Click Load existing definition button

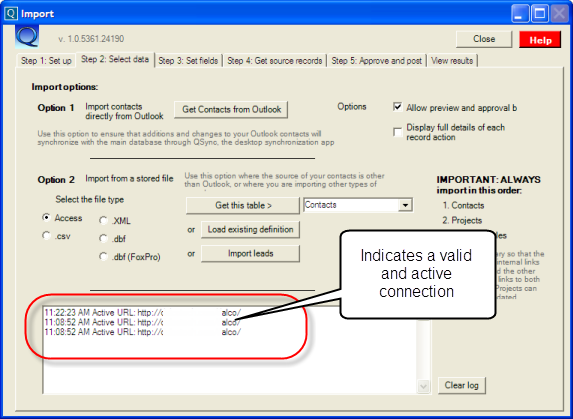tap(250, 229)
